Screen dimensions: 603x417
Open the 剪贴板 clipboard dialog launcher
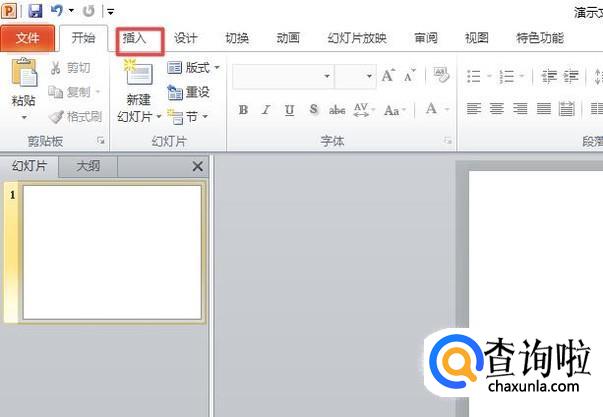coord(101,141)
